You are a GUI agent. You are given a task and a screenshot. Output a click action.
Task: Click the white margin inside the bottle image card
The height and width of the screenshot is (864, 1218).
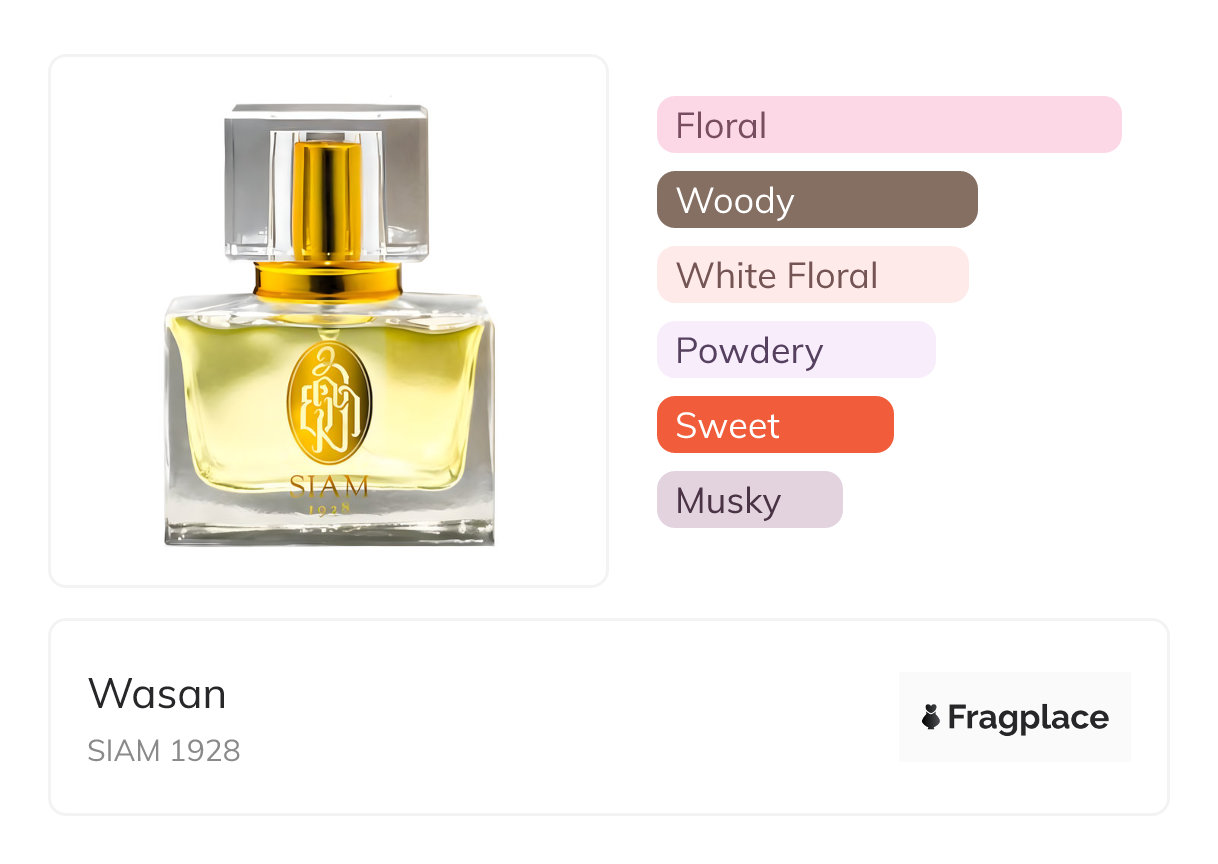point(110,320)
